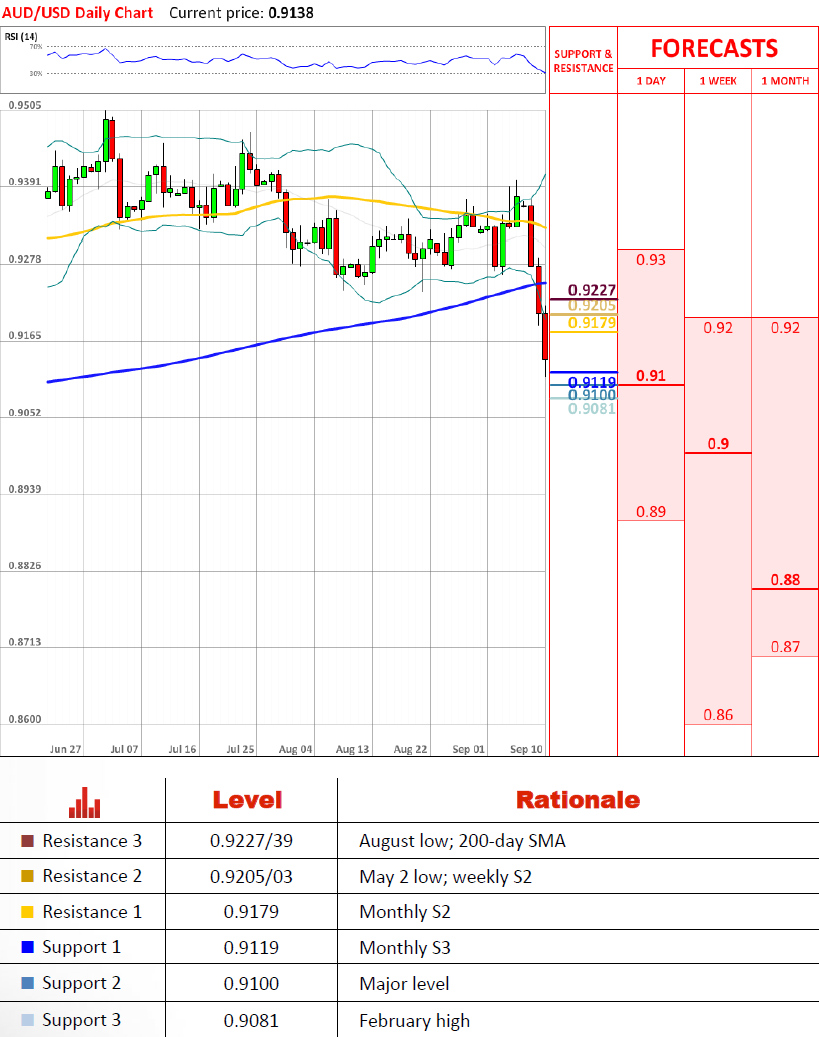819x1037 pixels.
Task: Select the '1 MONTH' forecast column header
Action: click(x=785, y=81)
